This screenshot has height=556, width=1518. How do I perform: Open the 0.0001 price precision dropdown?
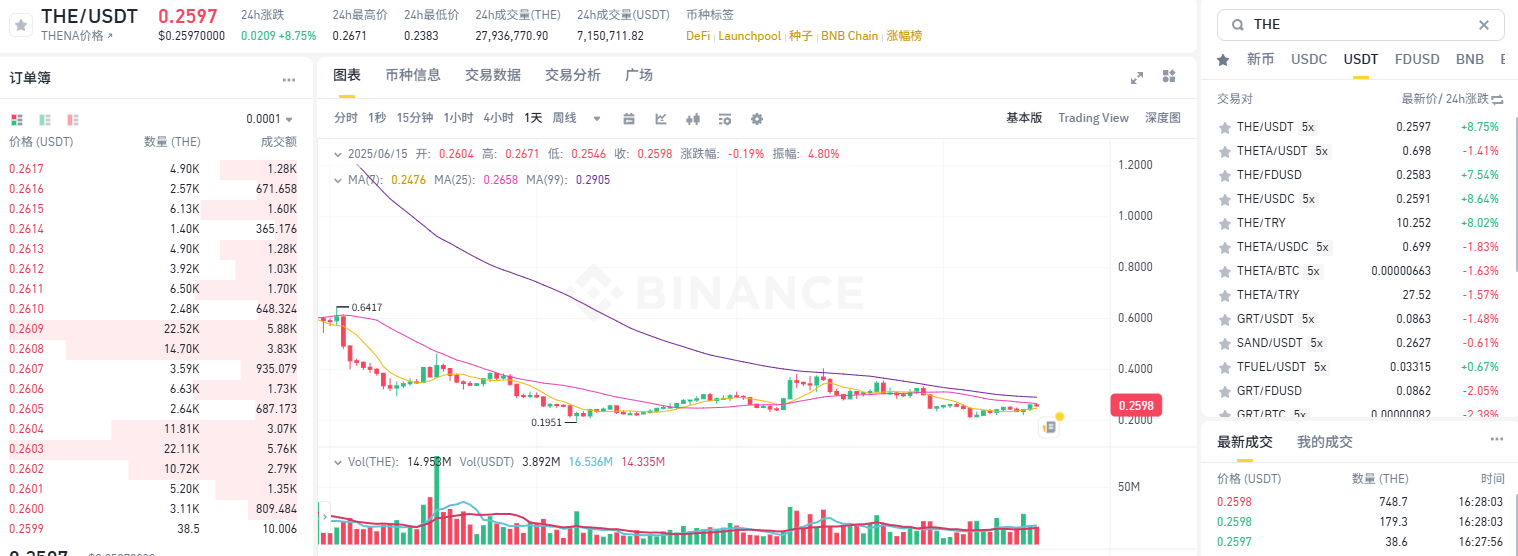point(270,119)
